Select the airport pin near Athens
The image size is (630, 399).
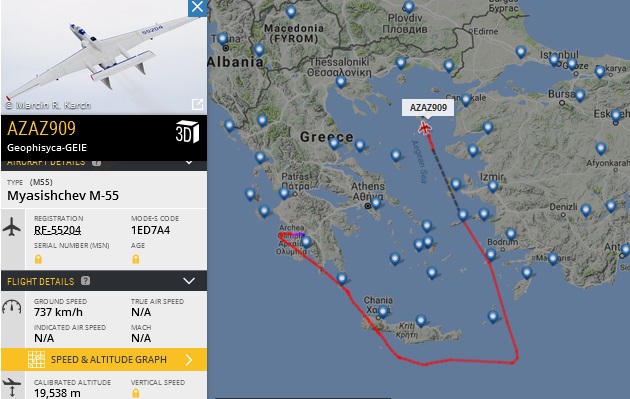click(x=376, y=203)
